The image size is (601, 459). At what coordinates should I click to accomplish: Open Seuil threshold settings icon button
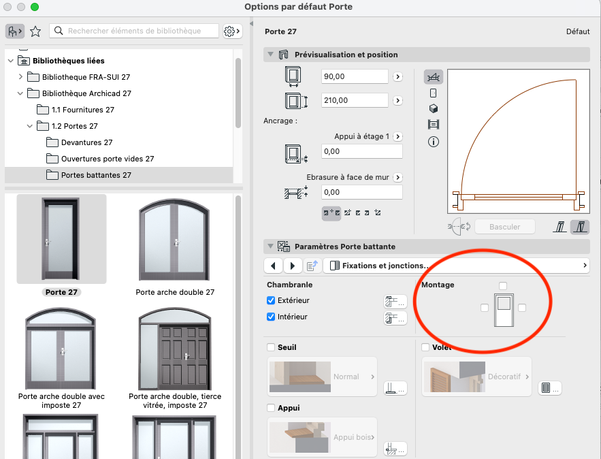tap(395, 388)
